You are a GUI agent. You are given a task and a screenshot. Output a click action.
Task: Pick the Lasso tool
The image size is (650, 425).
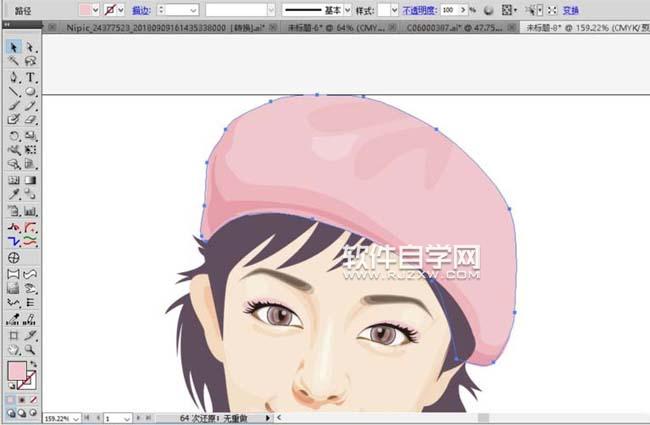30,61
